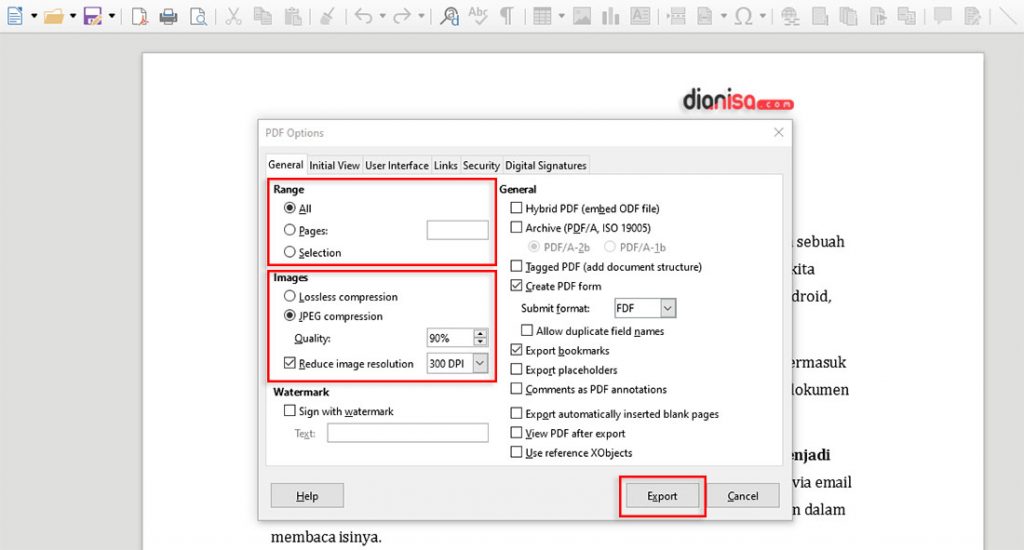The height and width of the screenshot is (550, 1024).
Task: Switch to the Links tab
Action: tap(445, 165)
